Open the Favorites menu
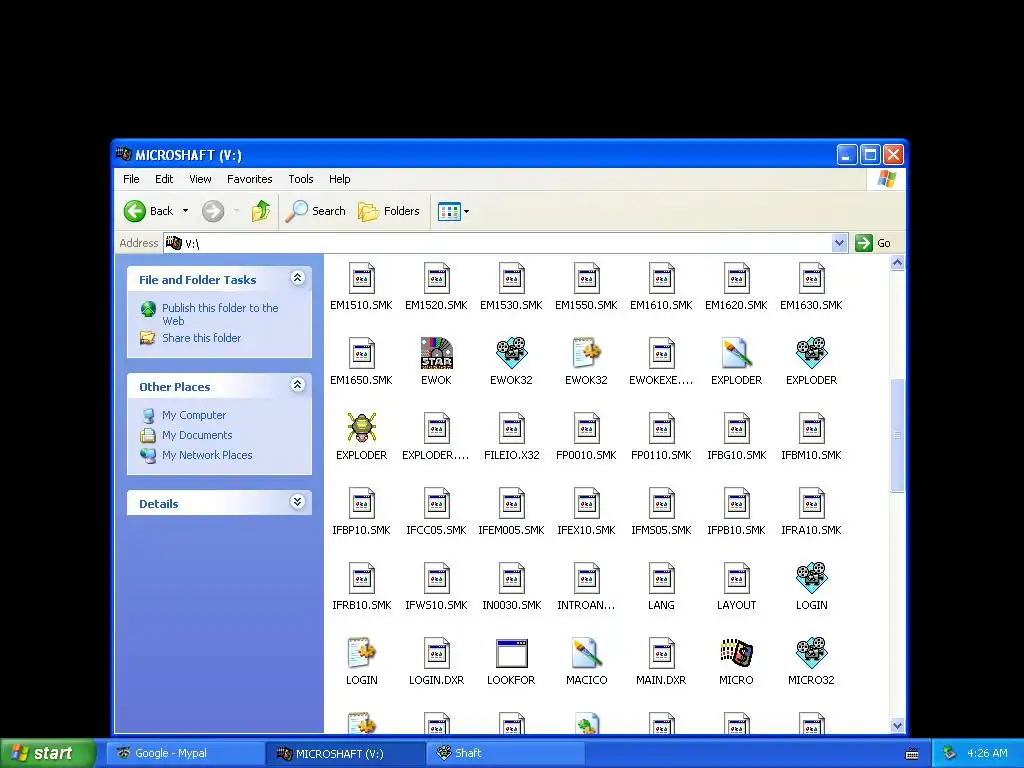This screenshot has width=1024, height=768. [249, 179]
